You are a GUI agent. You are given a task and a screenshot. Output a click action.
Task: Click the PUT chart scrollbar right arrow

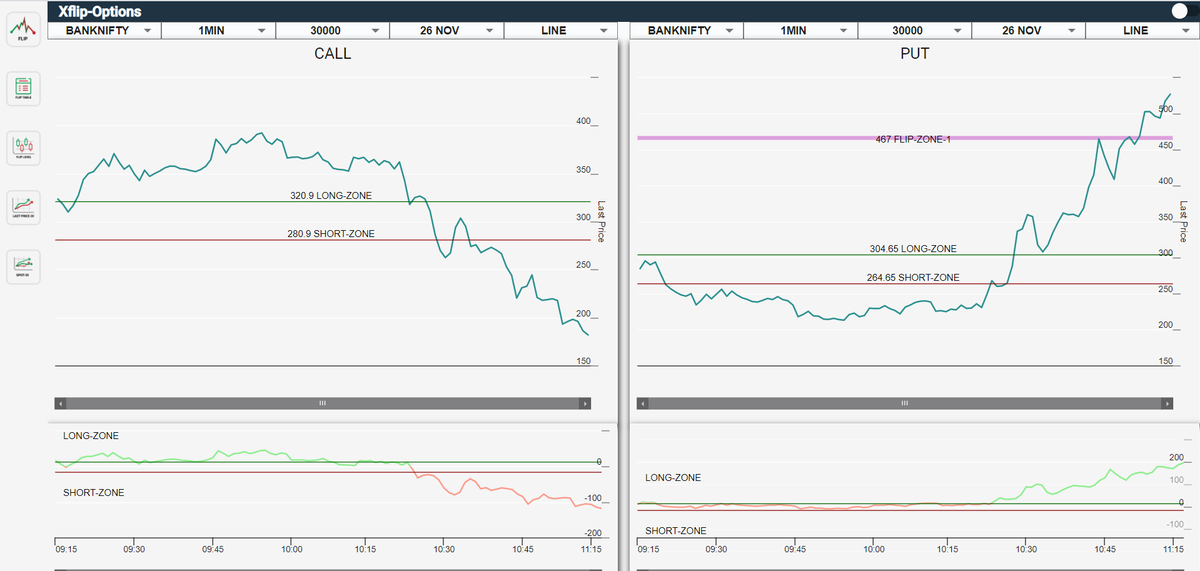[x=1167, y=403]
